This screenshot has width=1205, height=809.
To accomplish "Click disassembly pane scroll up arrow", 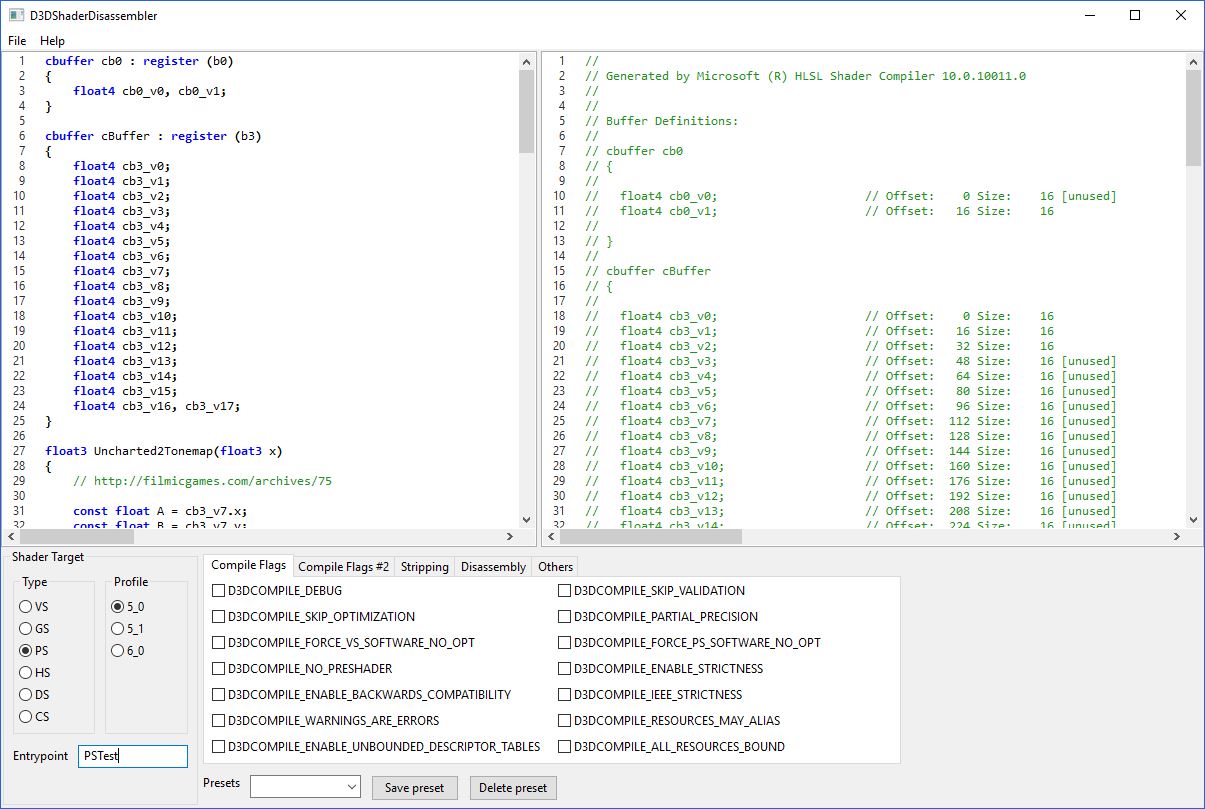I will (x=1193, y=62).
